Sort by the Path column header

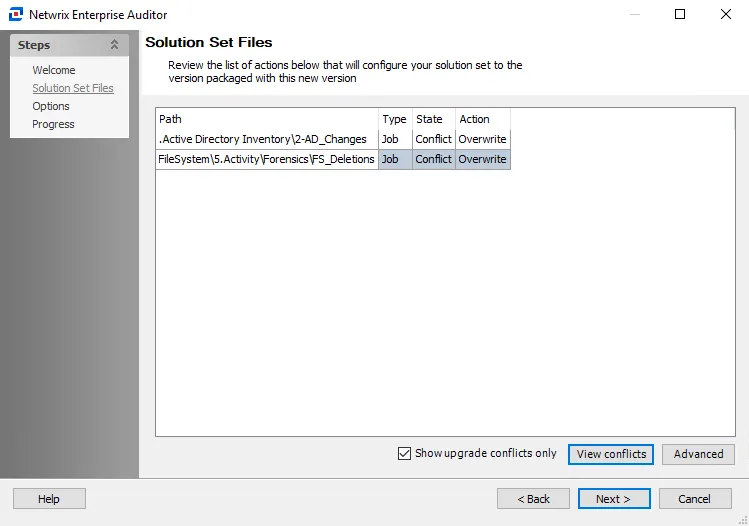[x=267, y=119]
